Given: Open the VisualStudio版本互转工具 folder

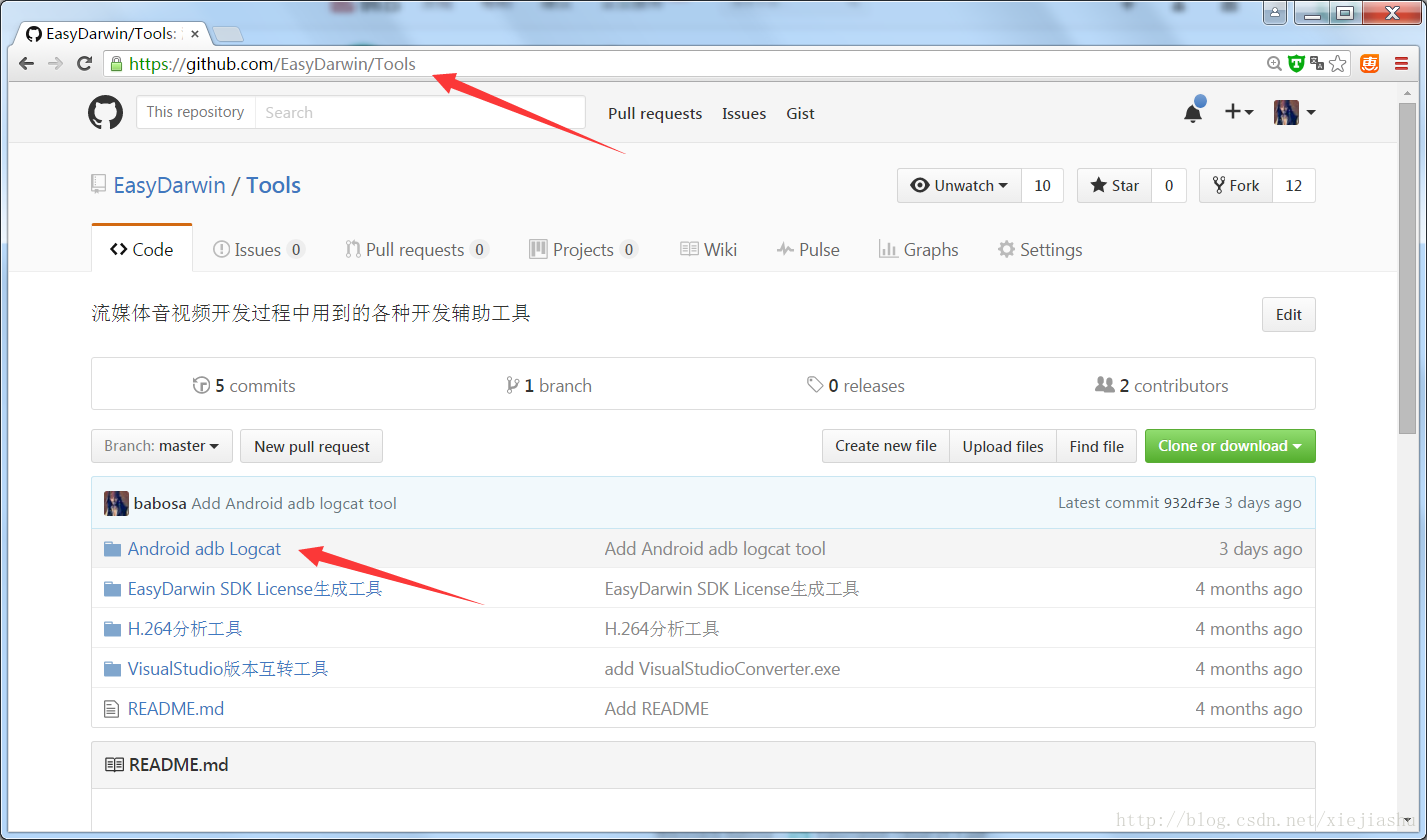Looking at the screenshot, I should [228, 668].
